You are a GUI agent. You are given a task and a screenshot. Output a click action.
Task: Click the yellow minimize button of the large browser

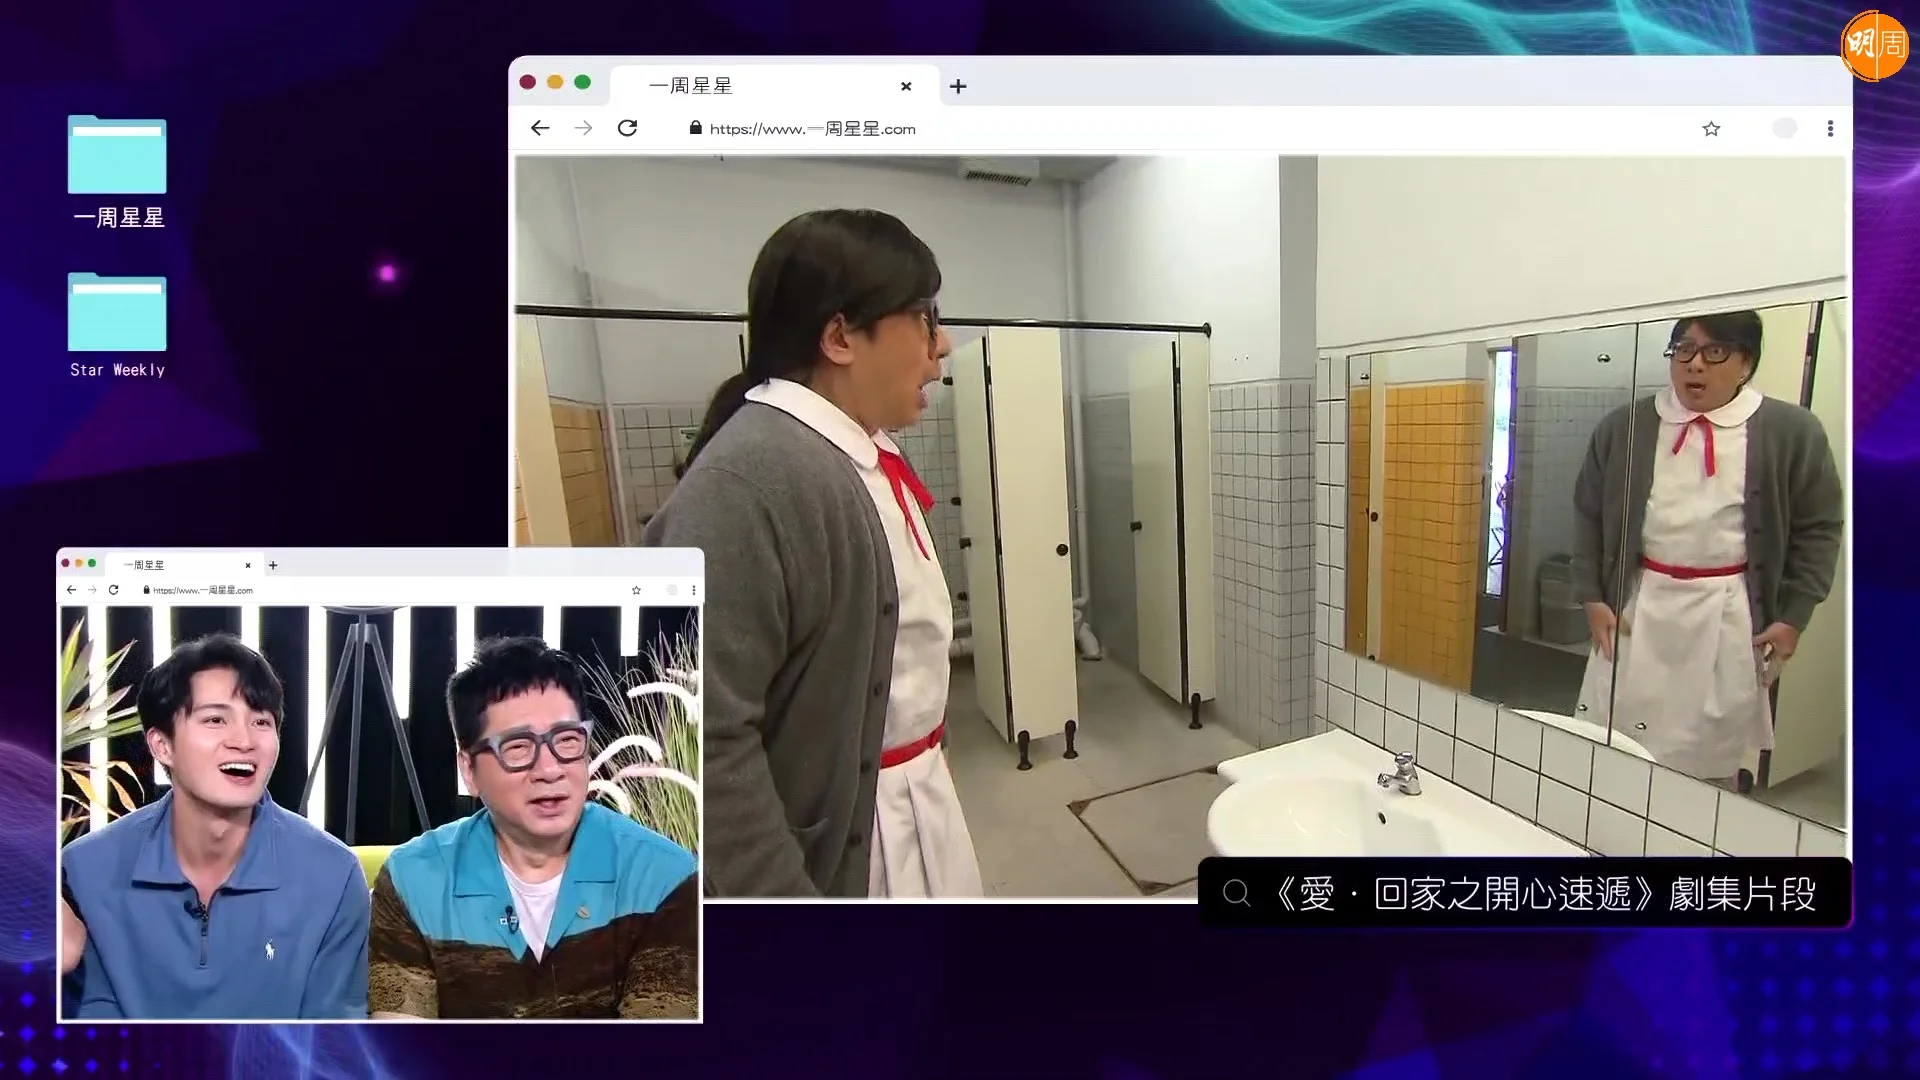click(x=555, y=82)
